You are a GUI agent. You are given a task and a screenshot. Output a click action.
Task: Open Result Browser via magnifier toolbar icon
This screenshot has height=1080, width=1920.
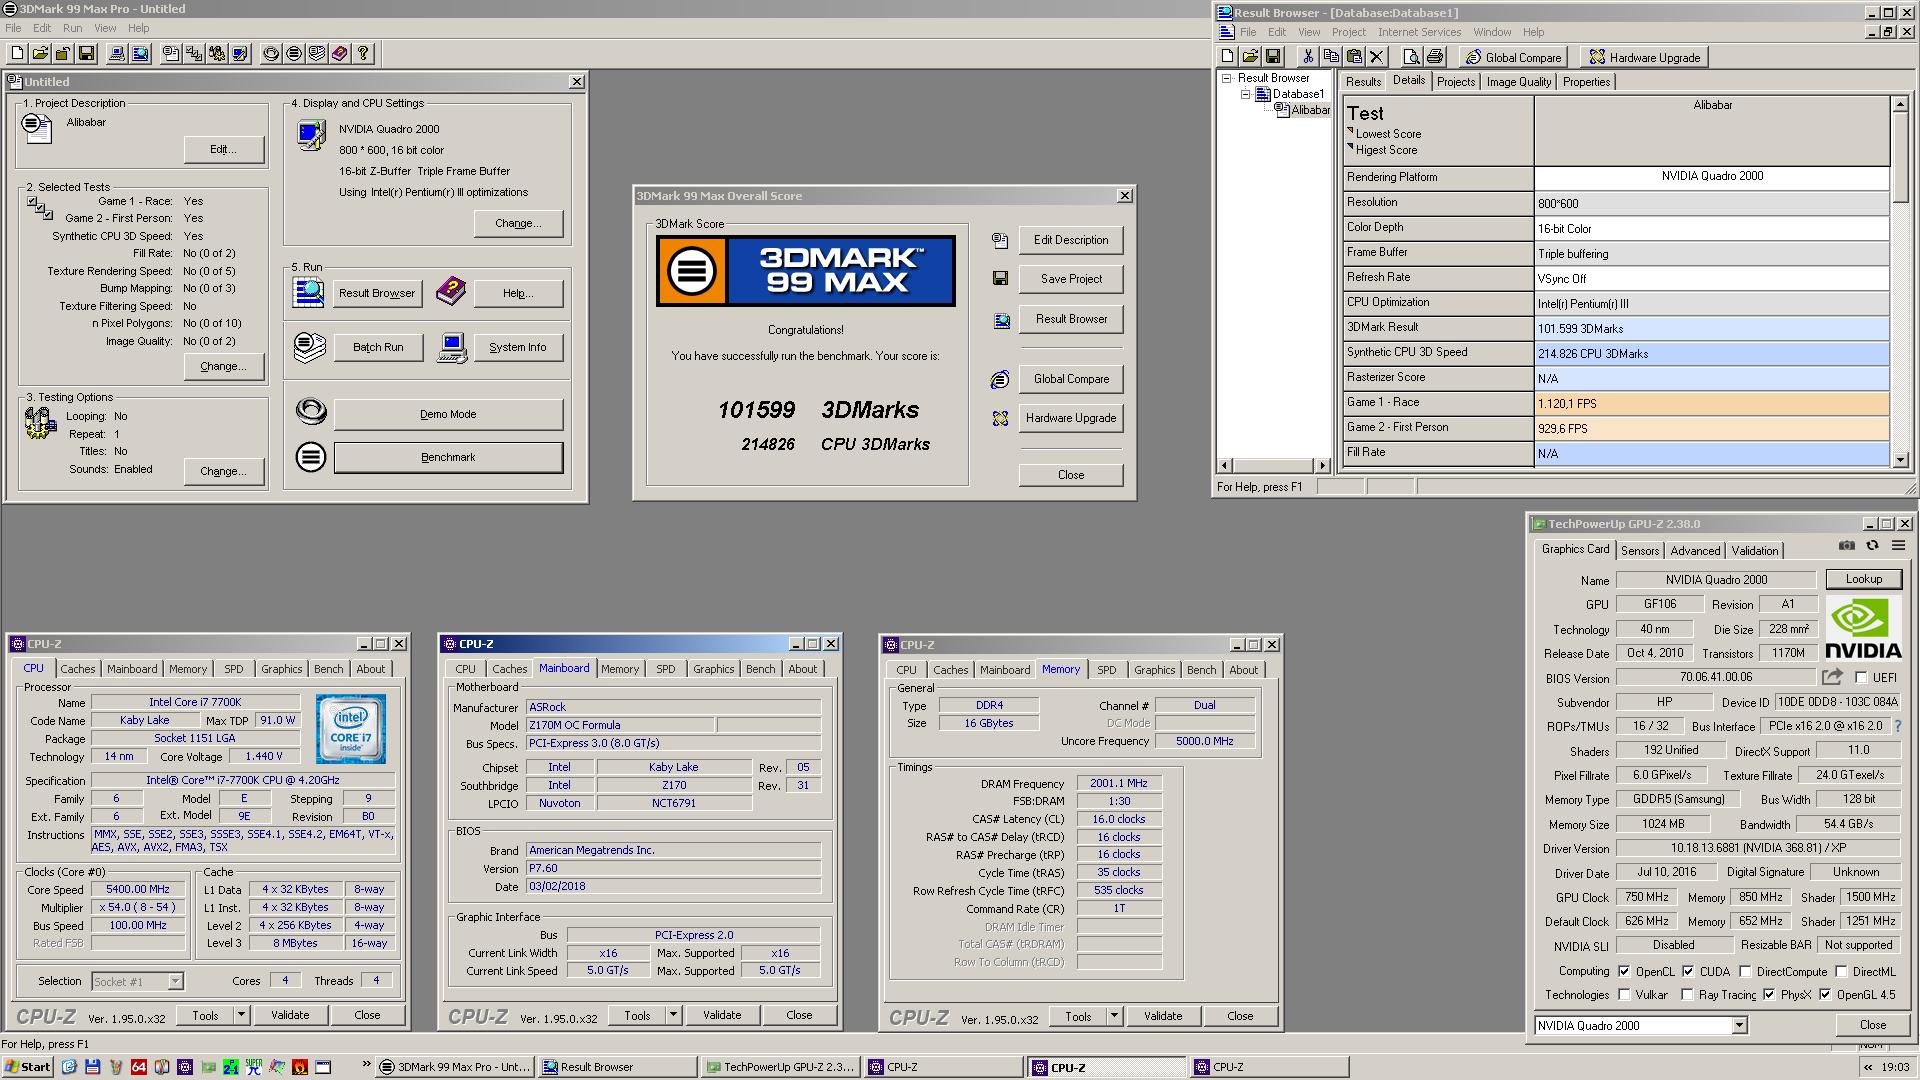tap(140, 54)
